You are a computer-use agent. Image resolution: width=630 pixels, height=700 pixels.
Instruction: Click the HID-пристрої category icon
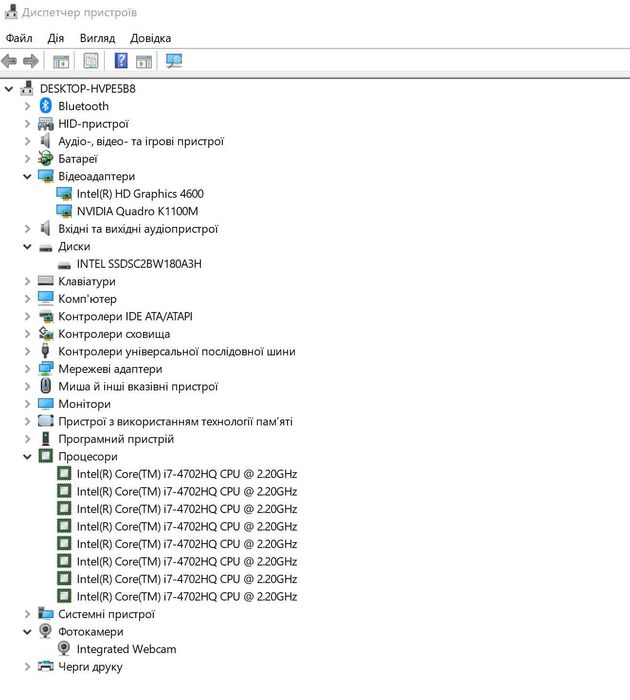pyautogui.click(x=46, y=124)
